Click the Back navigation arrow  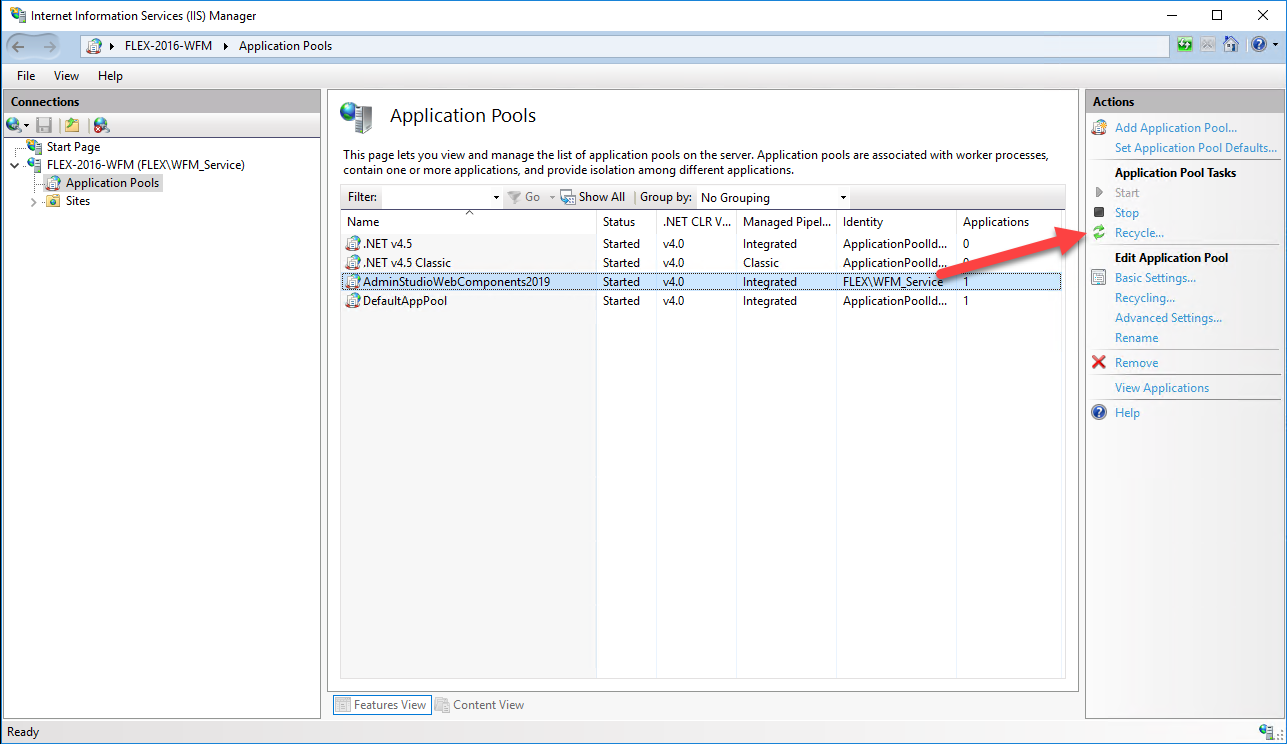click(20, 46)
